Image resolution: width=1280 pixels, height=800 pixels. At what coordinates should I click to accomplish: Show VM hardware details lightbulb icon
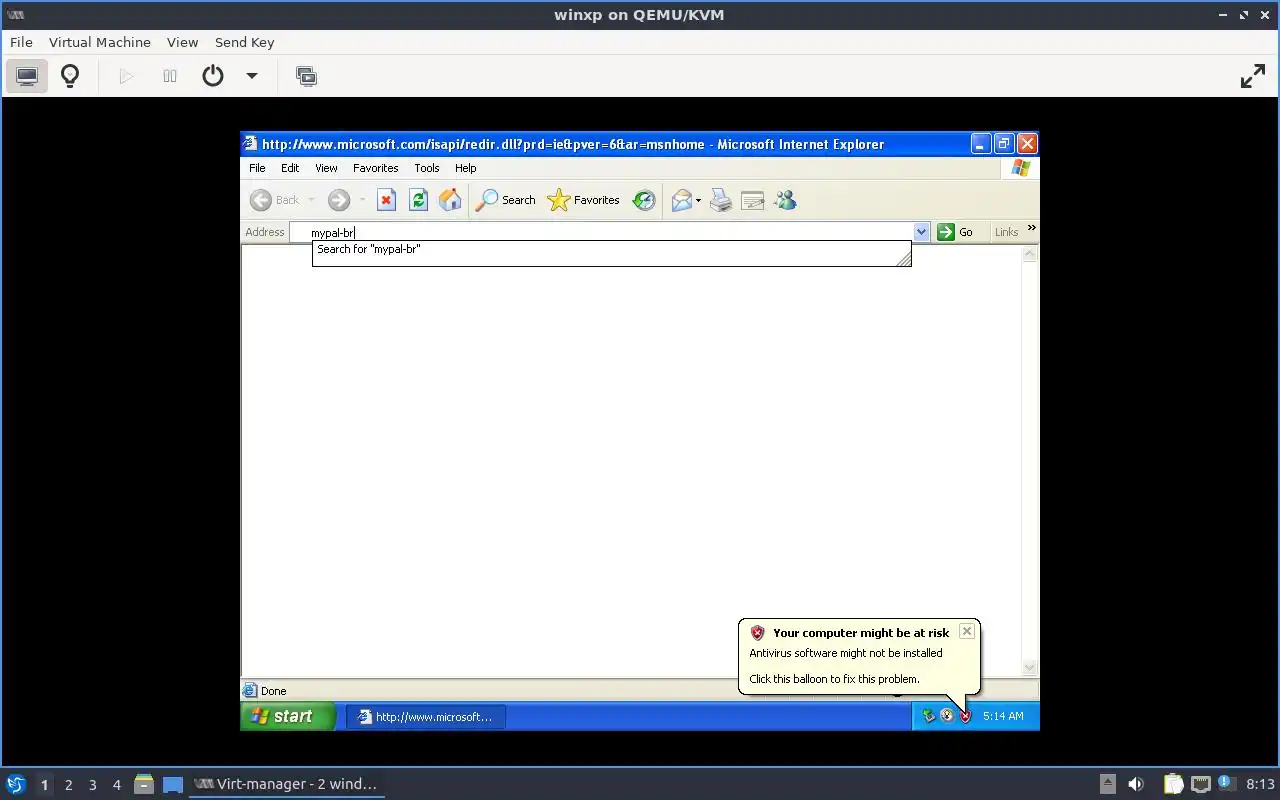click(x=70, y=76)
